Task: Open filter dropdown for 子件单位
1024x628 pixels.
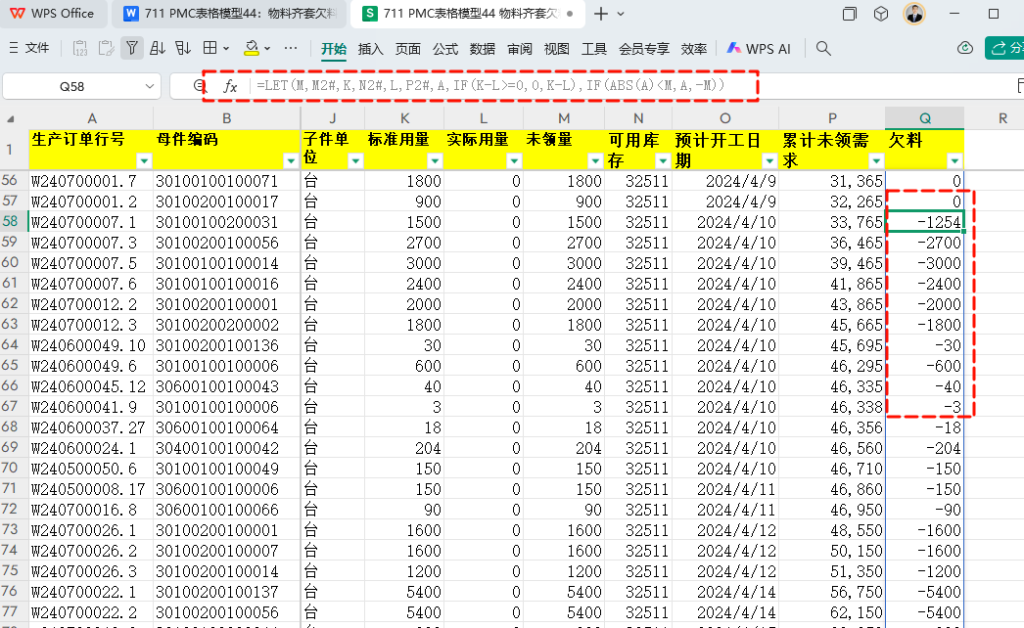Action: click(355, 161)
